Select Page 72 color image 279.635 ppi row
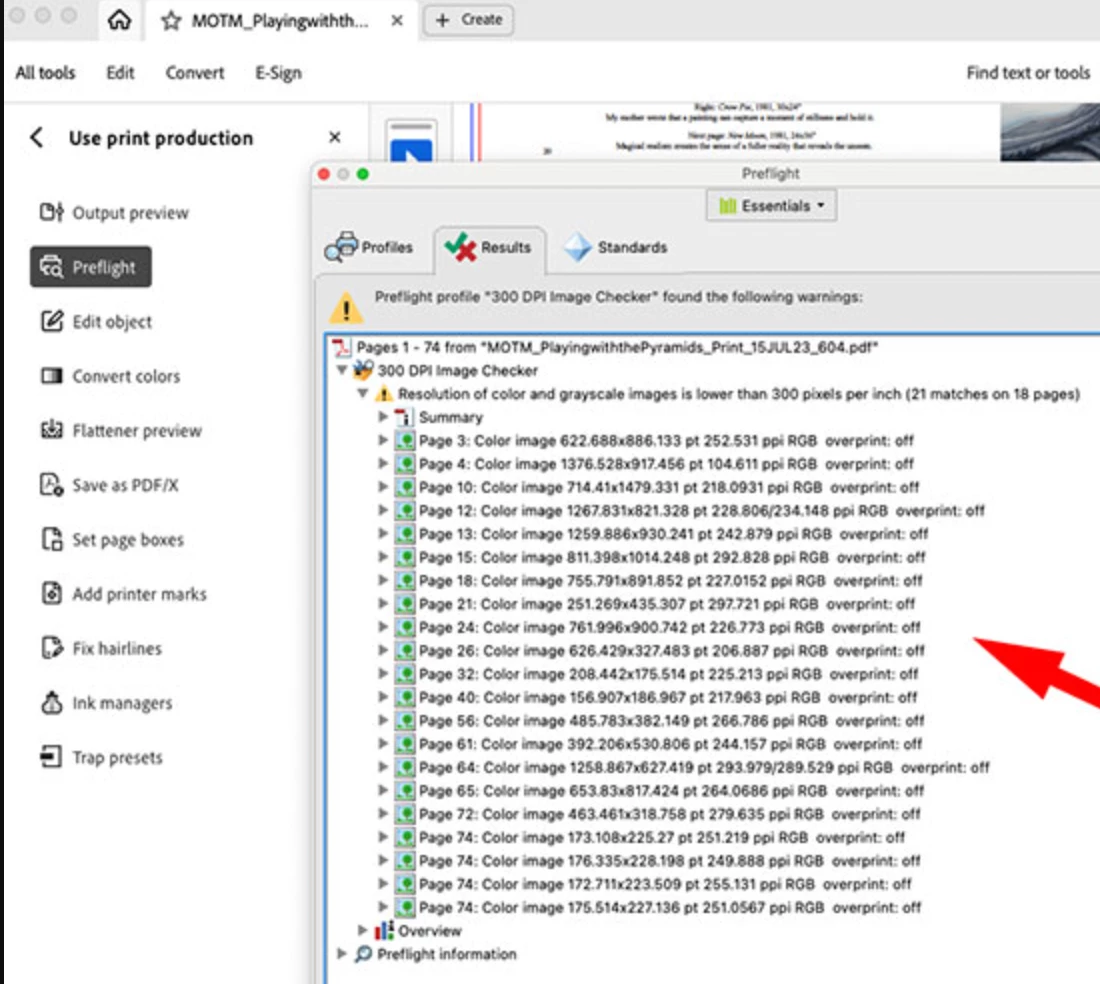The image size is (1100, 984). (670, 814)
